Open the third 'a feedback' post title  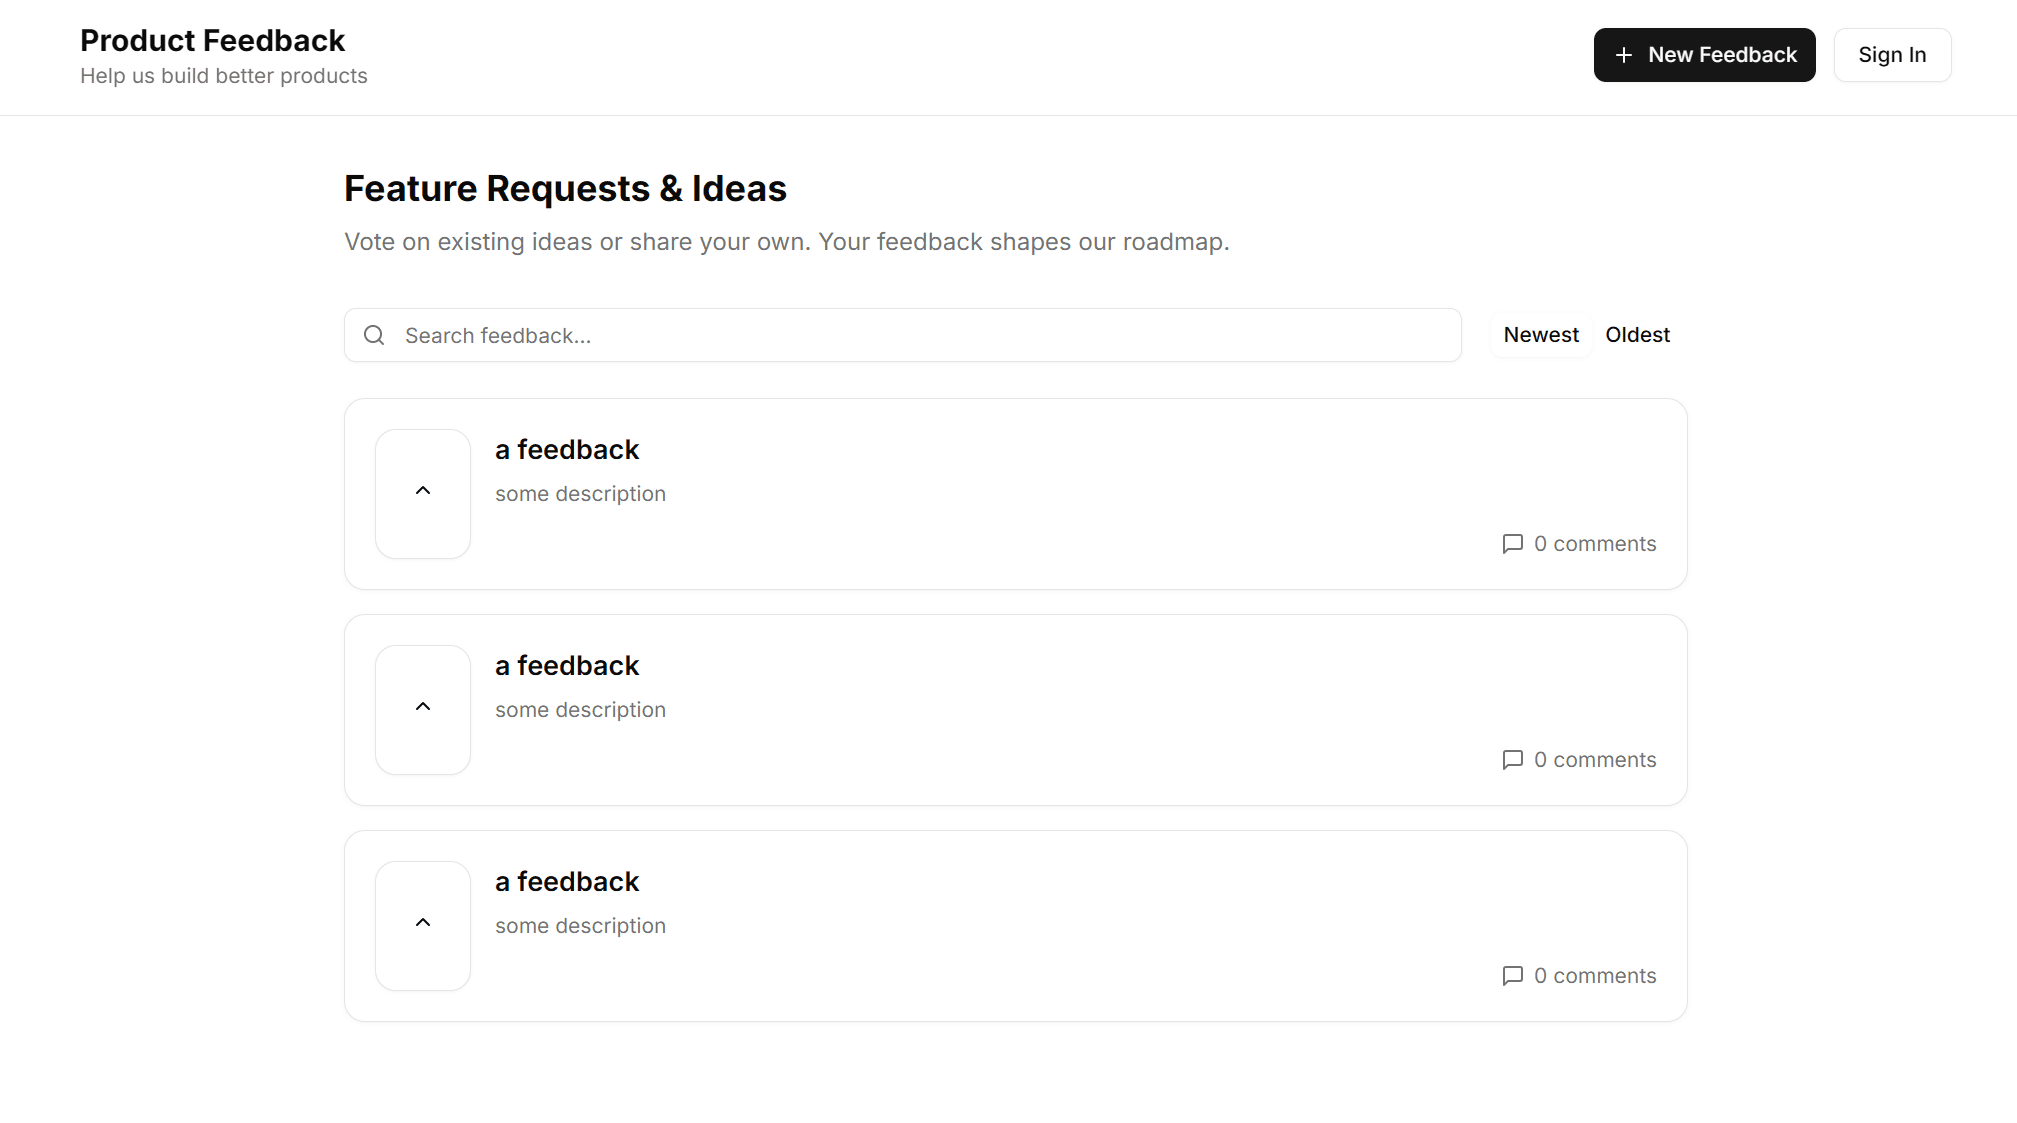point(566,882)
